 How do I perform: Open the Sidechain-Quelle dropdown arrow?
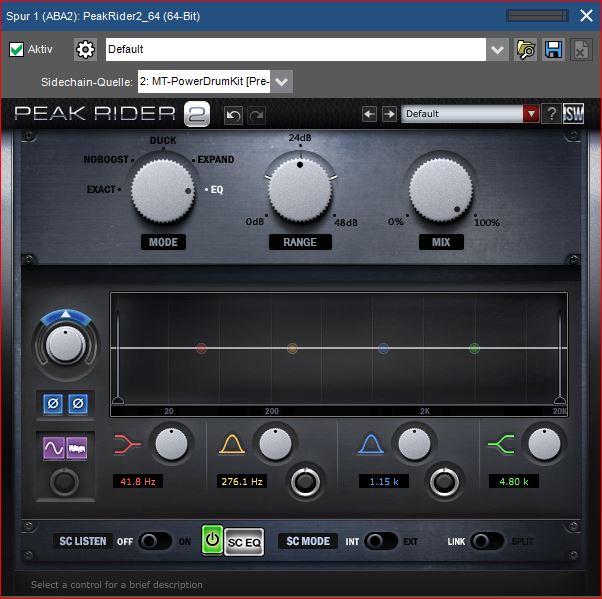click(x=281, y=81)
